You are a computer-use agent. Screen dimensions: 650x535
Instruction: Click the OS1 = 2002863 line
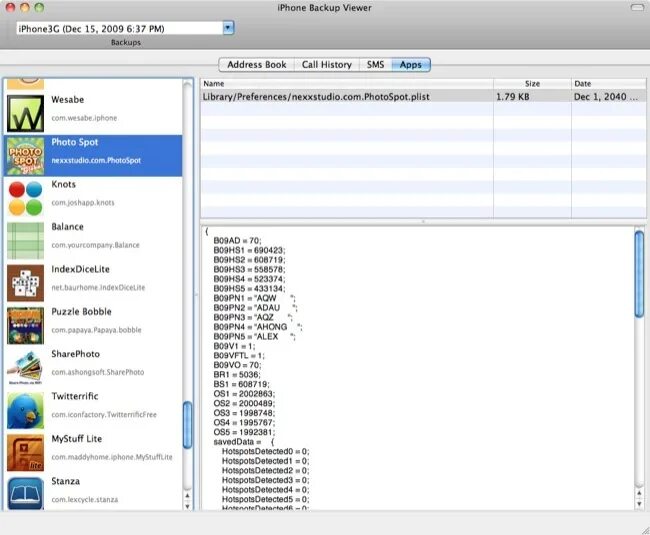244,394
